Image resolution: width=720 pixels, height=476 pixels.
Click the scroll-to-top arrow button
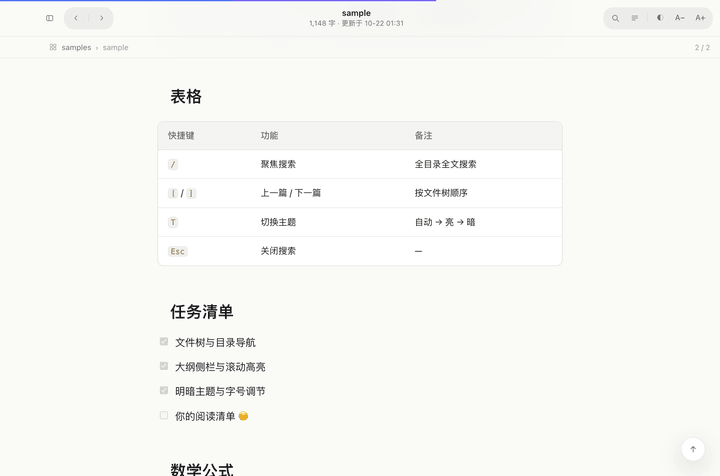(x=693, y=449)
